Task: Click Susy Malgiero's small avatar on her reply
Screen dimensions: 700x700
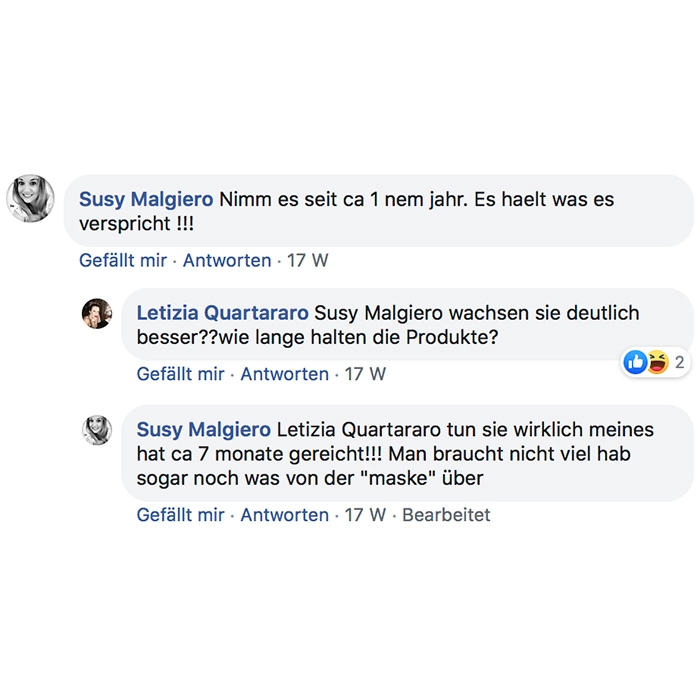Action: 97,430
